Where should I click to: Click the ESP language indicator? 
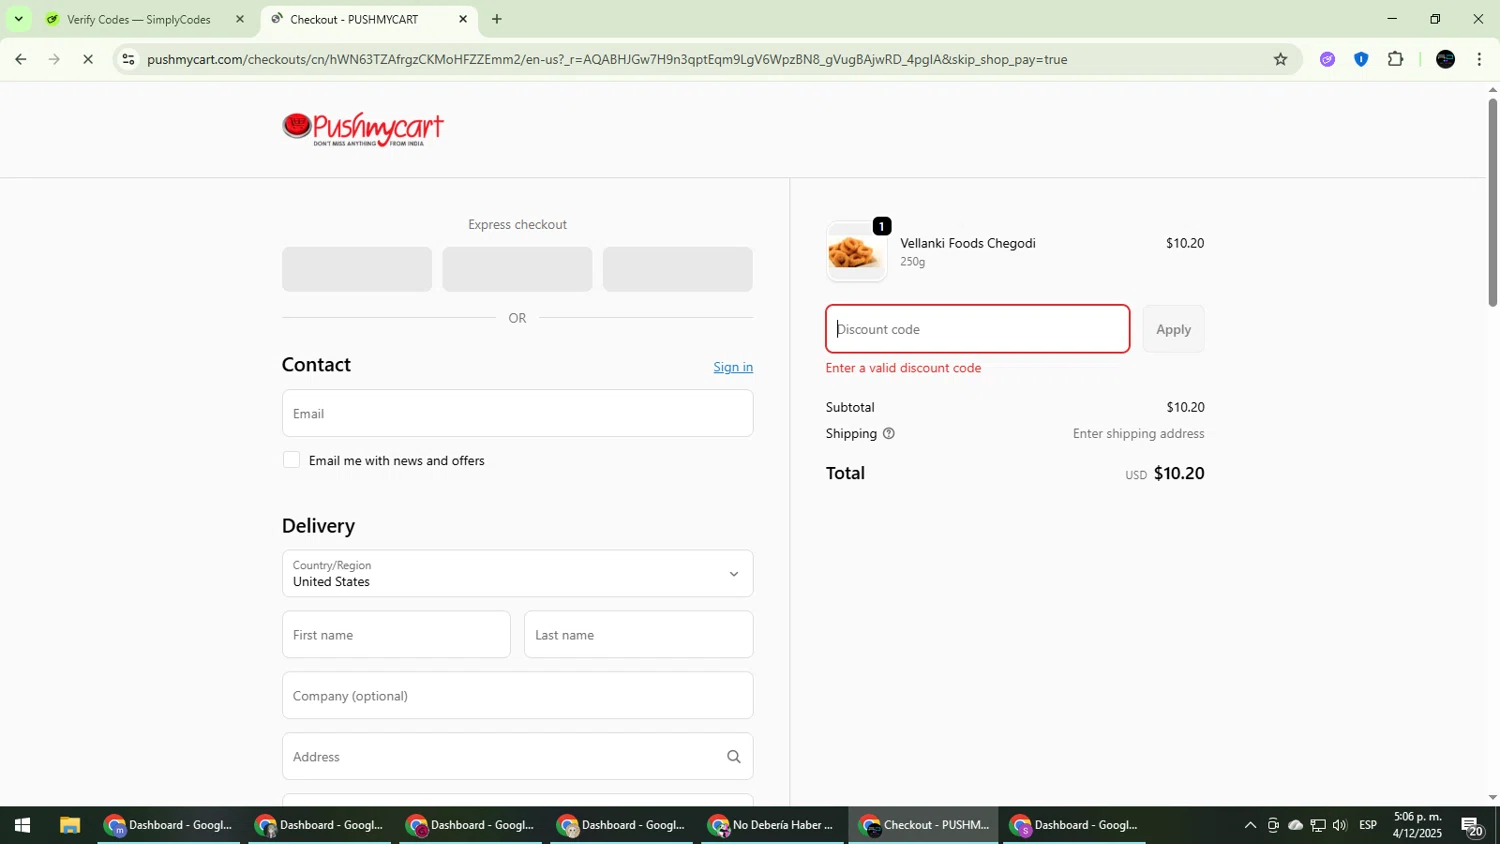pyautogui.click(x=1368, y=826)
